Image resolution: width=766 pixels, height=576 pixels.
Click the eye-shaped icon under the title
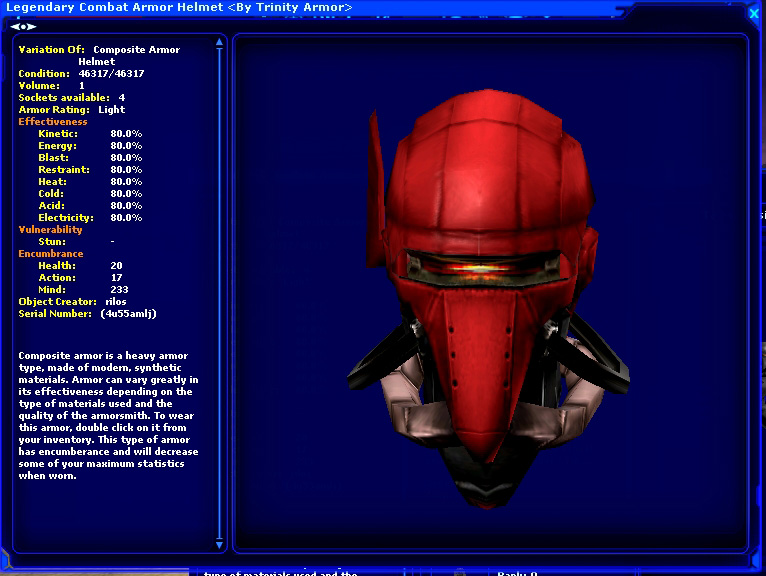pyautogui.click(x=23, y=26)
